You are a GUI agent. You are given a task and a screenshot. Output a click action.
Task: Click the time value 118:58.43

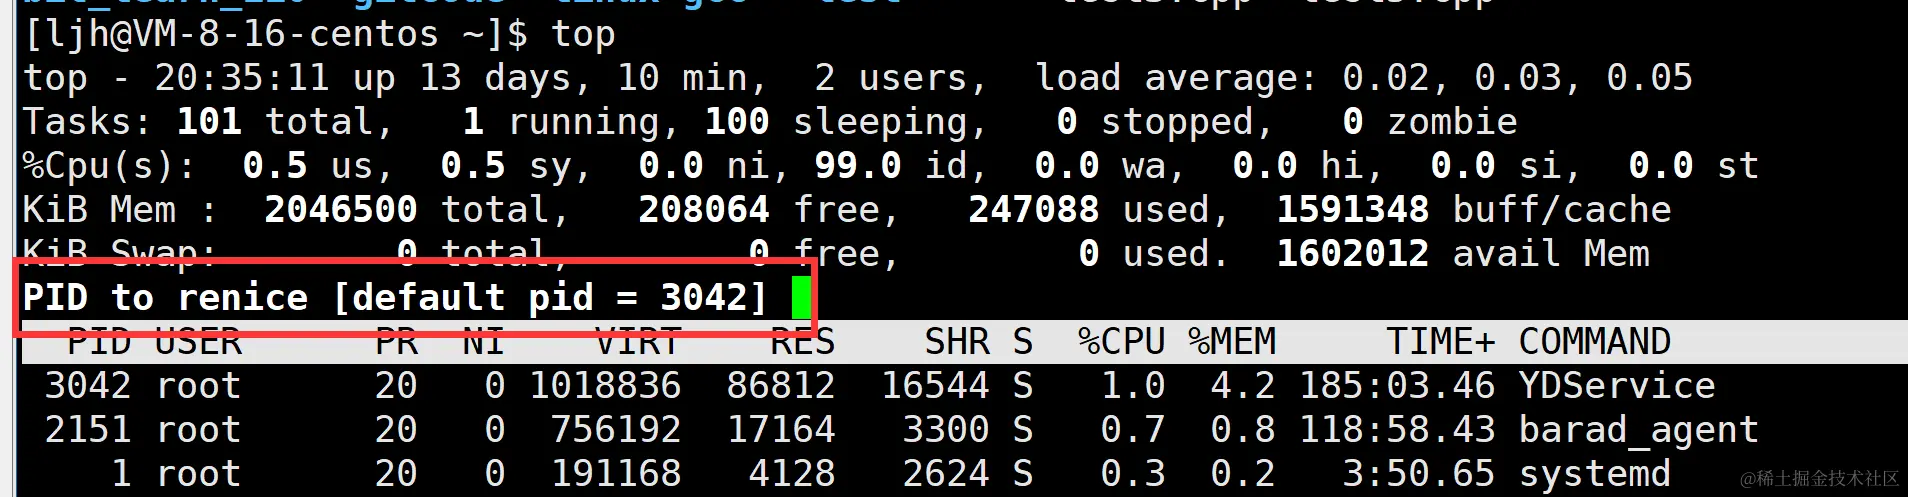point(1397,430)
